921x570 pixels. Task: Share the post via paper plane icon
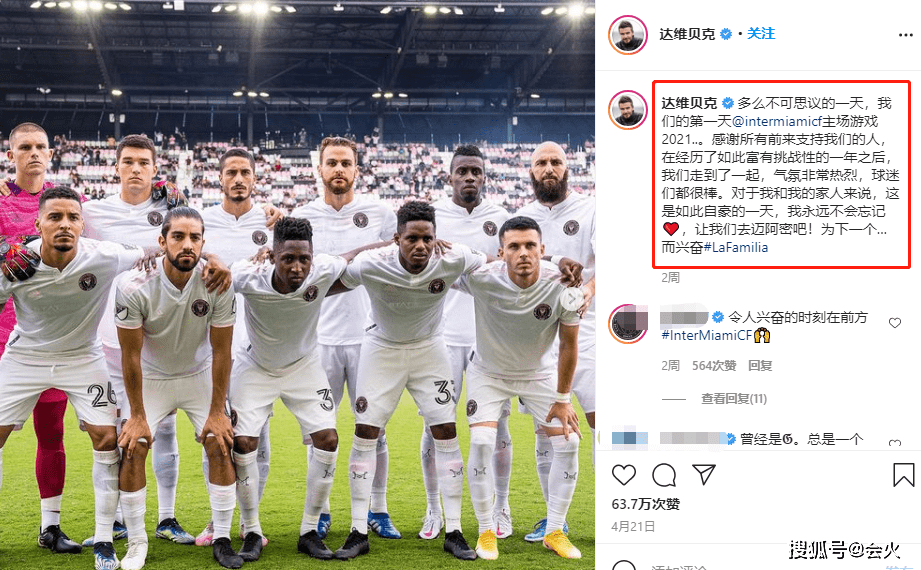703,474
